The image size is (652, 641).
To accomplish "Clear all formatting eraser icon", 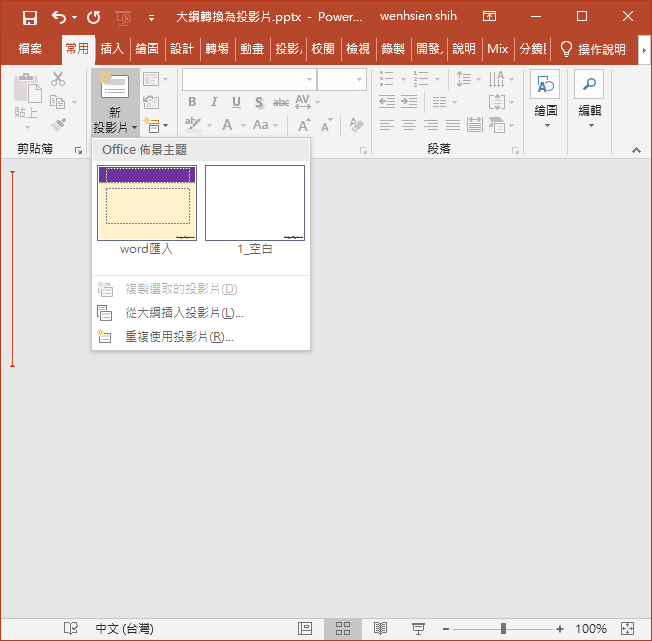I will point(356,125).
